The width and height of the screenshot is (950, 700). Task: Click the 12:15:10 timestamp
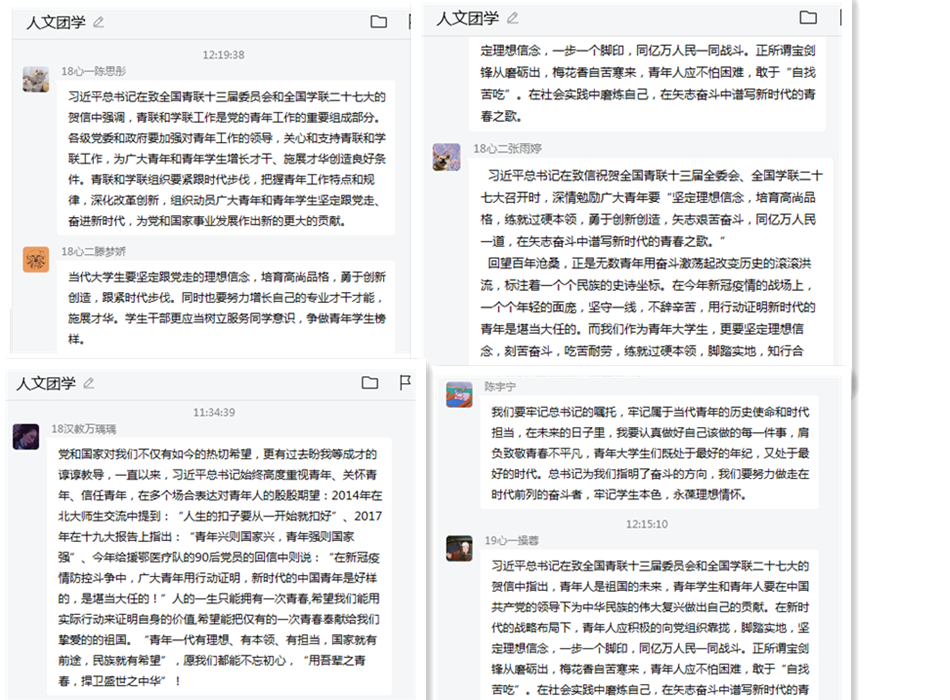click(647, 523)
